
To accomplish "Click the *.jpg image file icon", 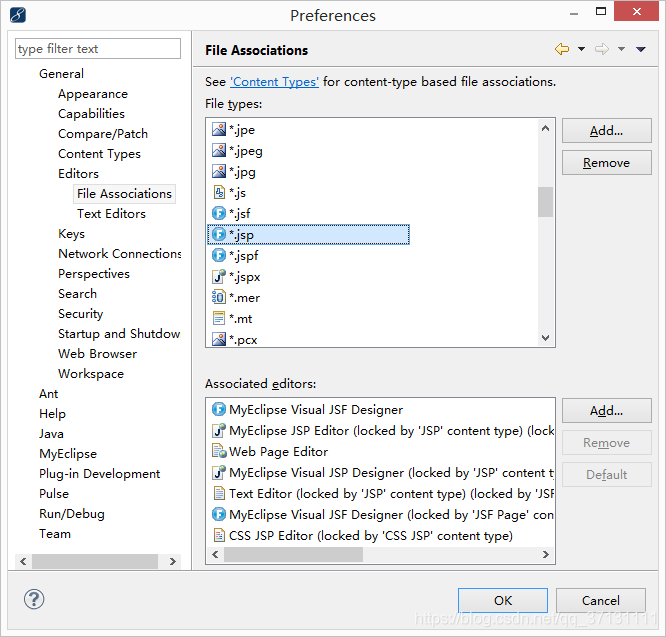I will [219, 171].
